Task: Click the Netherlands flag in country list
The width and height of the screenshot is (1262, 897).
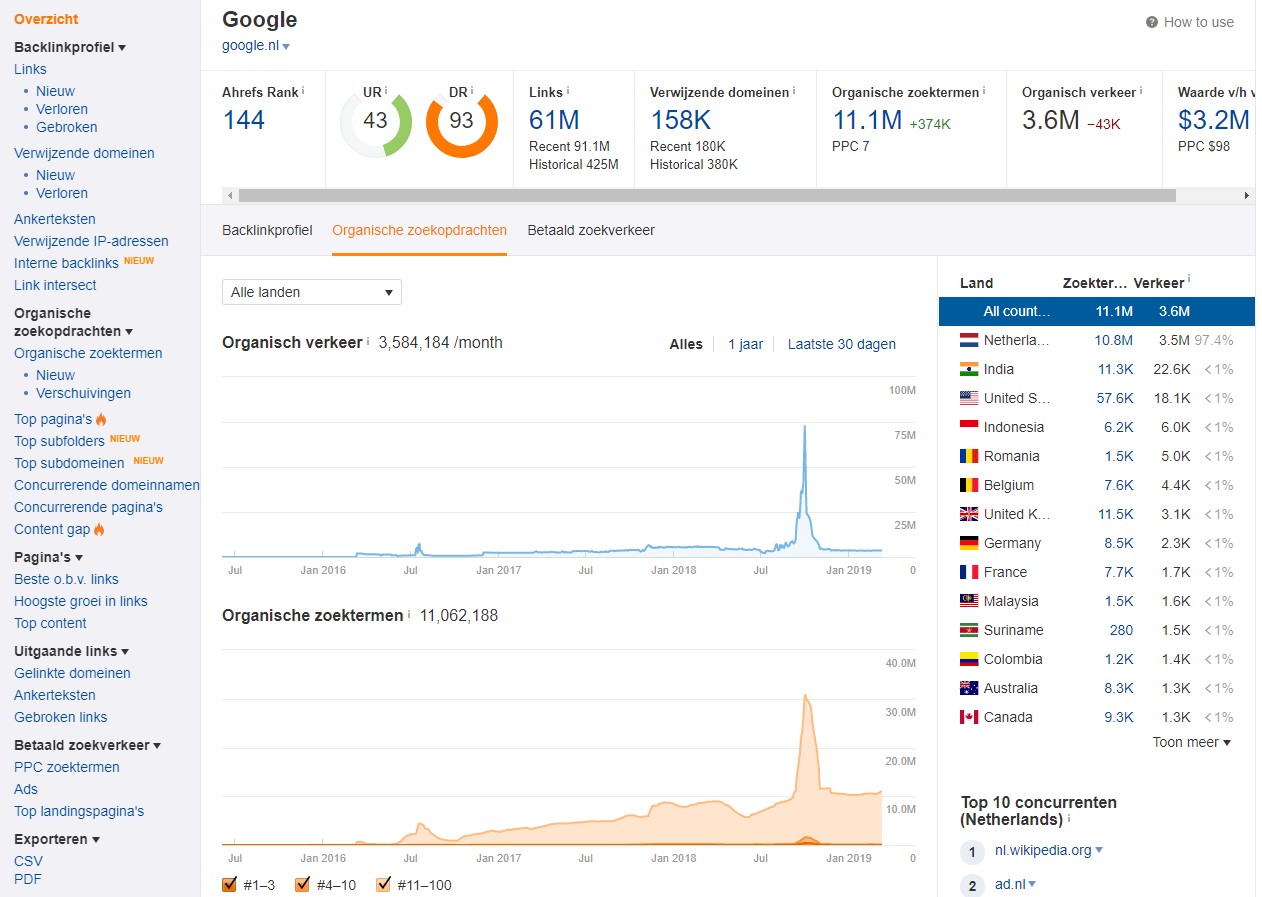Action: click(968, 340)
